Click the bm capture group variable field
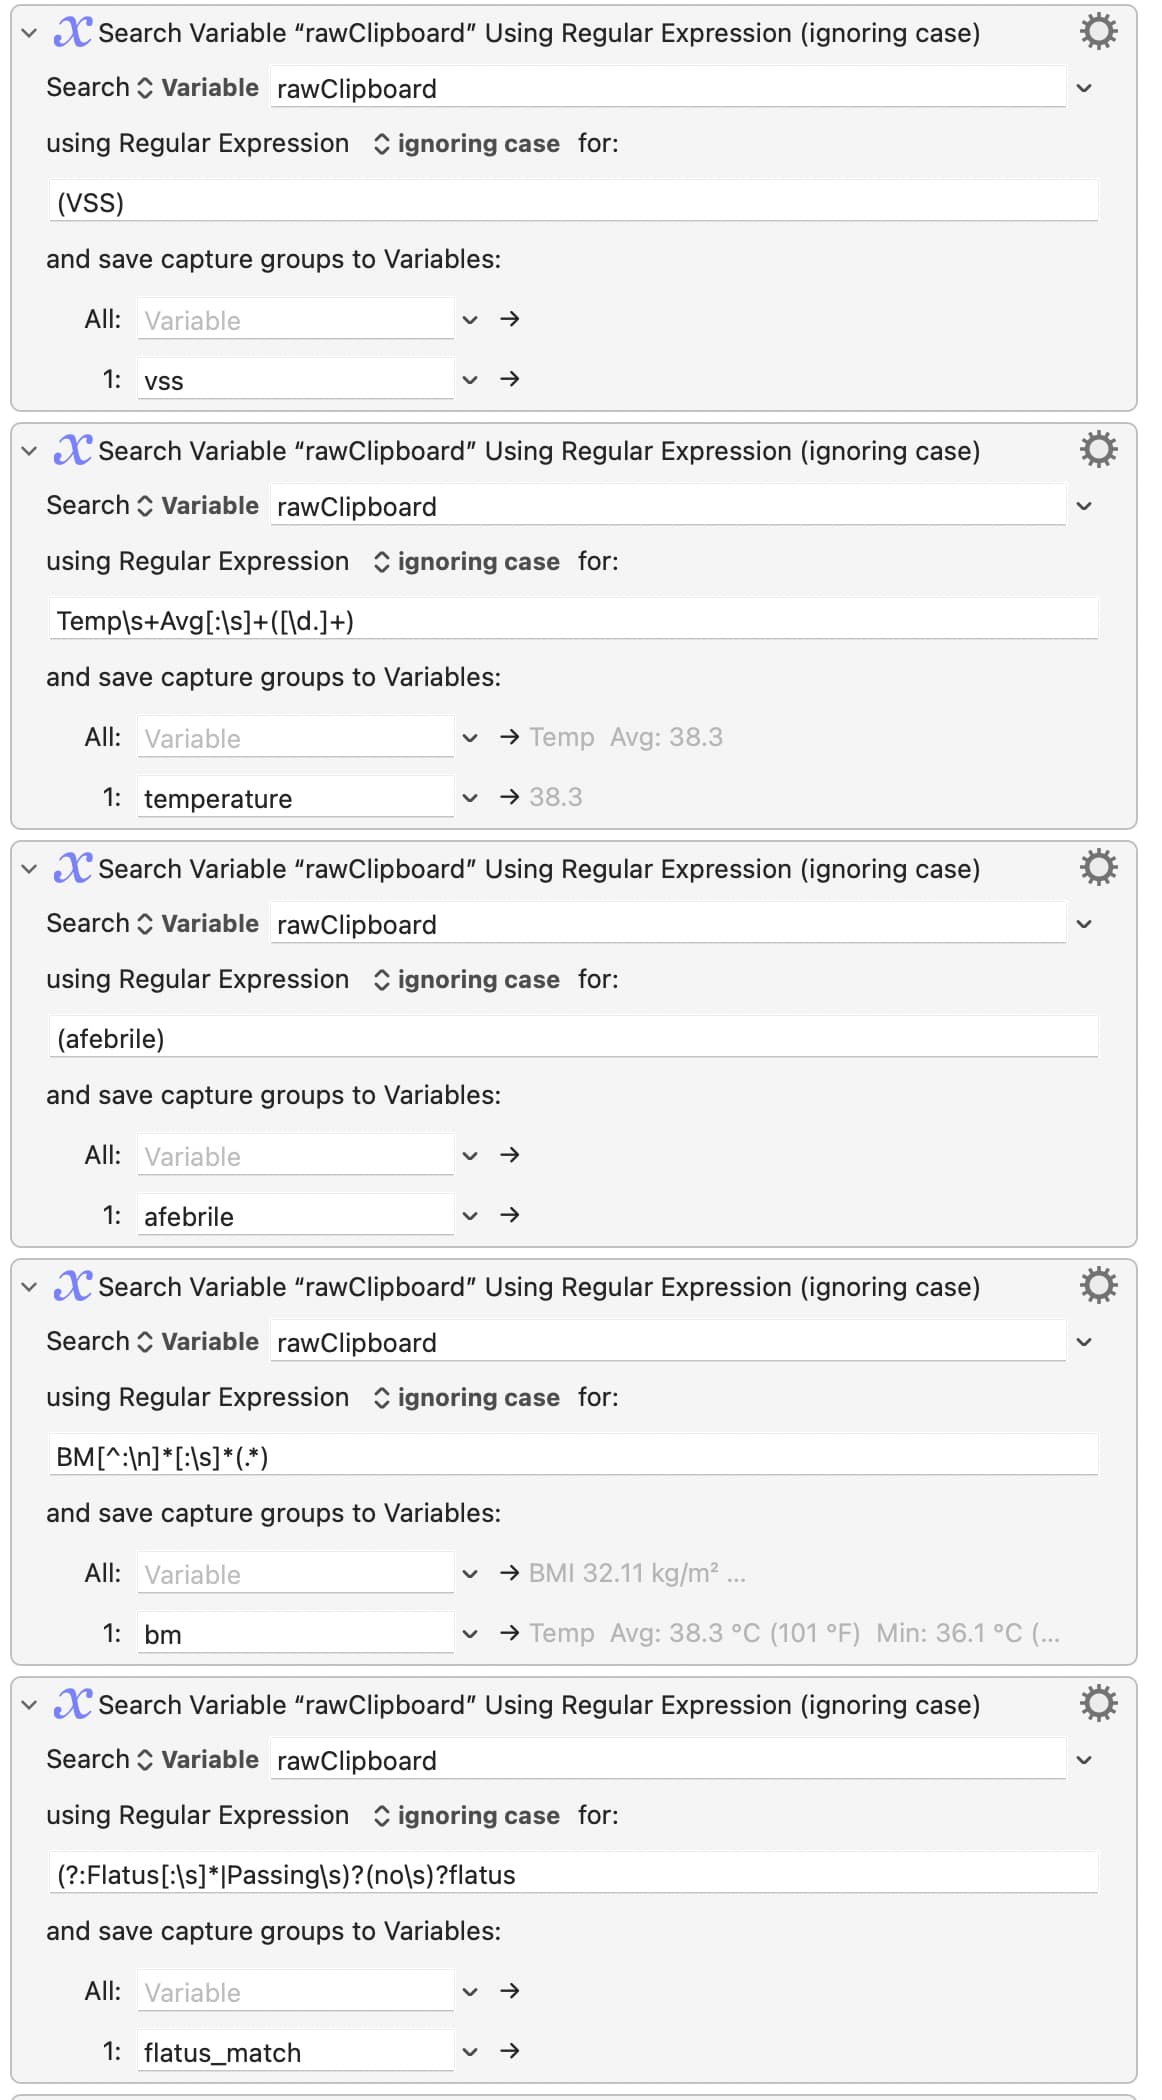The width and height of the screenshot is (1162, 2100). [295, 1634]
